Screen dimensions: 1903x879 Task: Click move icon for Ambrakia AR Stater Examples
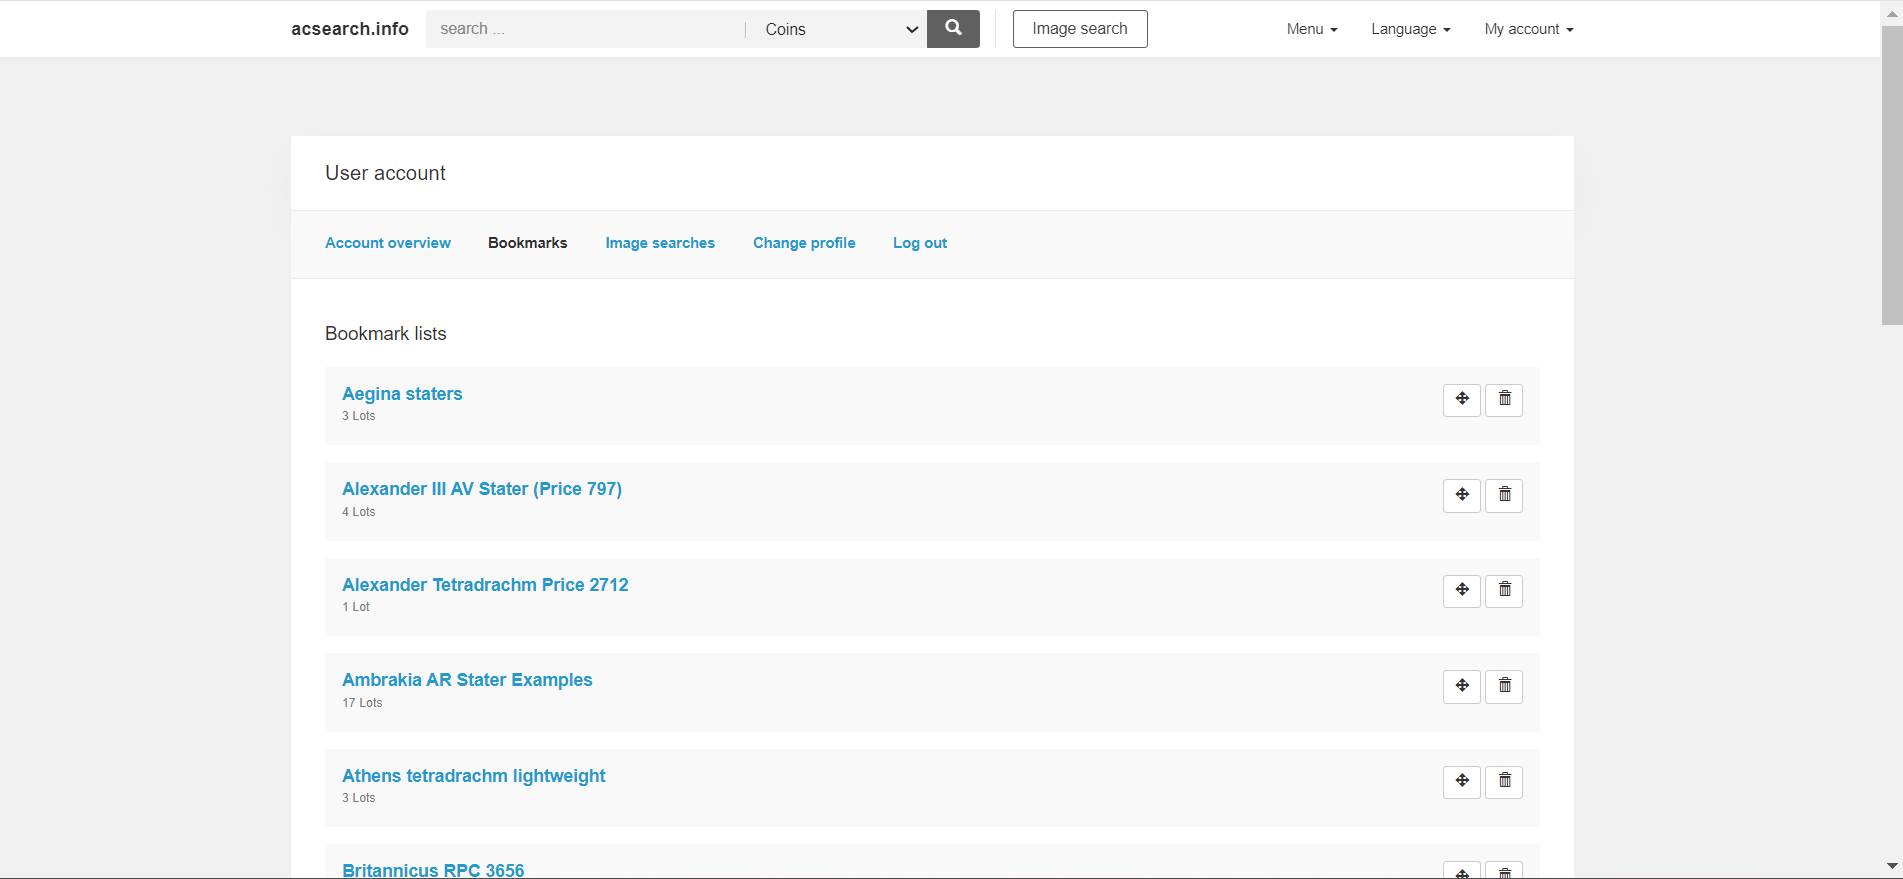1461,686
